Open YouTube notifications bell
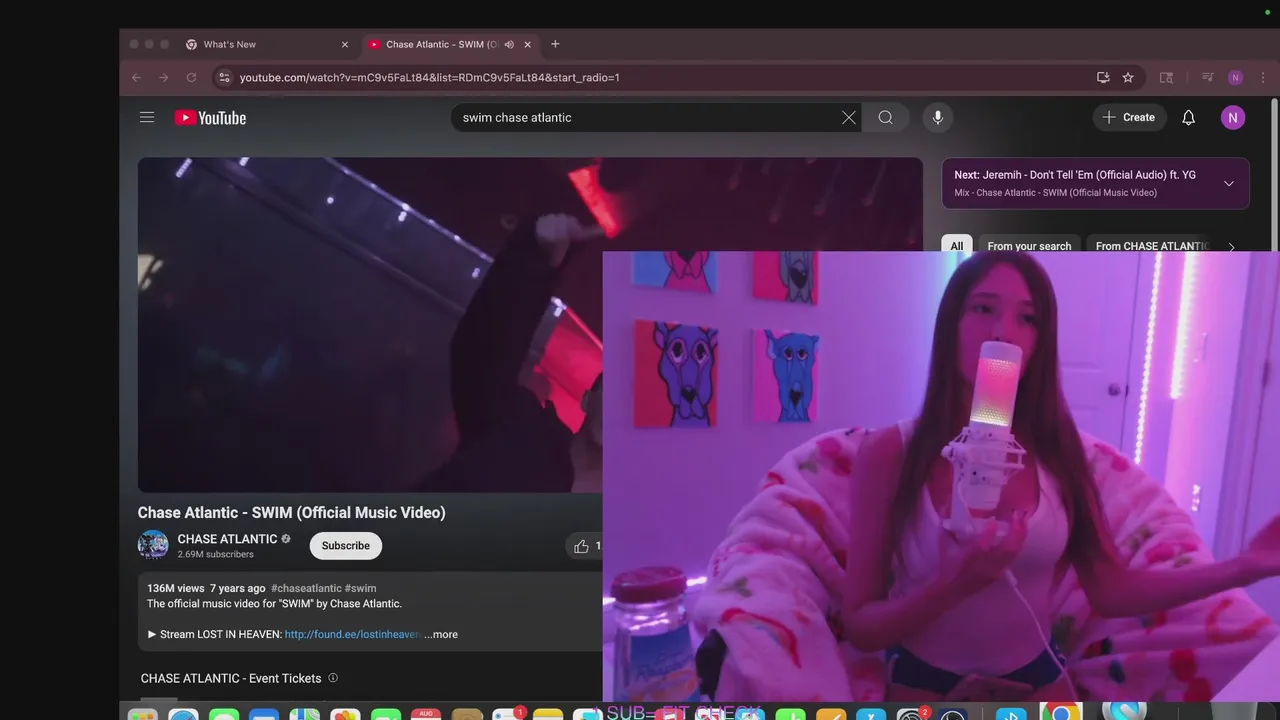1280x720 pixels. click(1188, 117)
